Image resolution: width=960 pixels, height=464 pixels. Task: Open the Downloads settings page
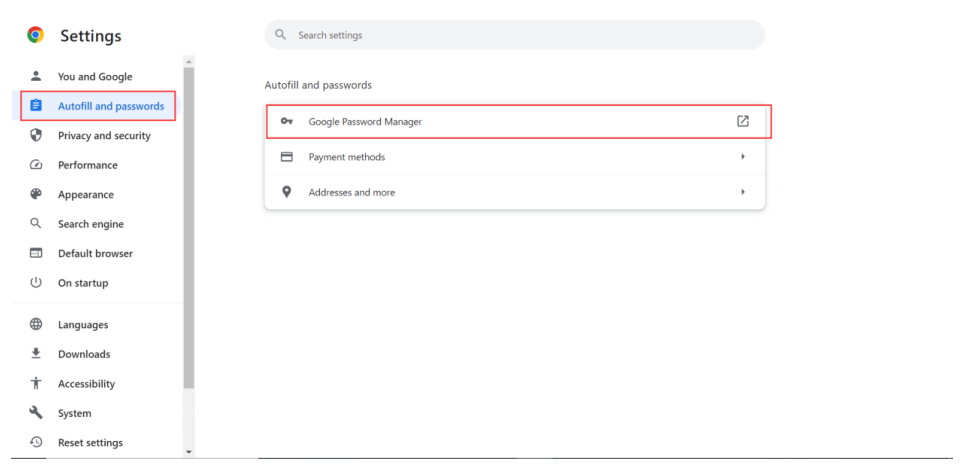tap(84, 354)
